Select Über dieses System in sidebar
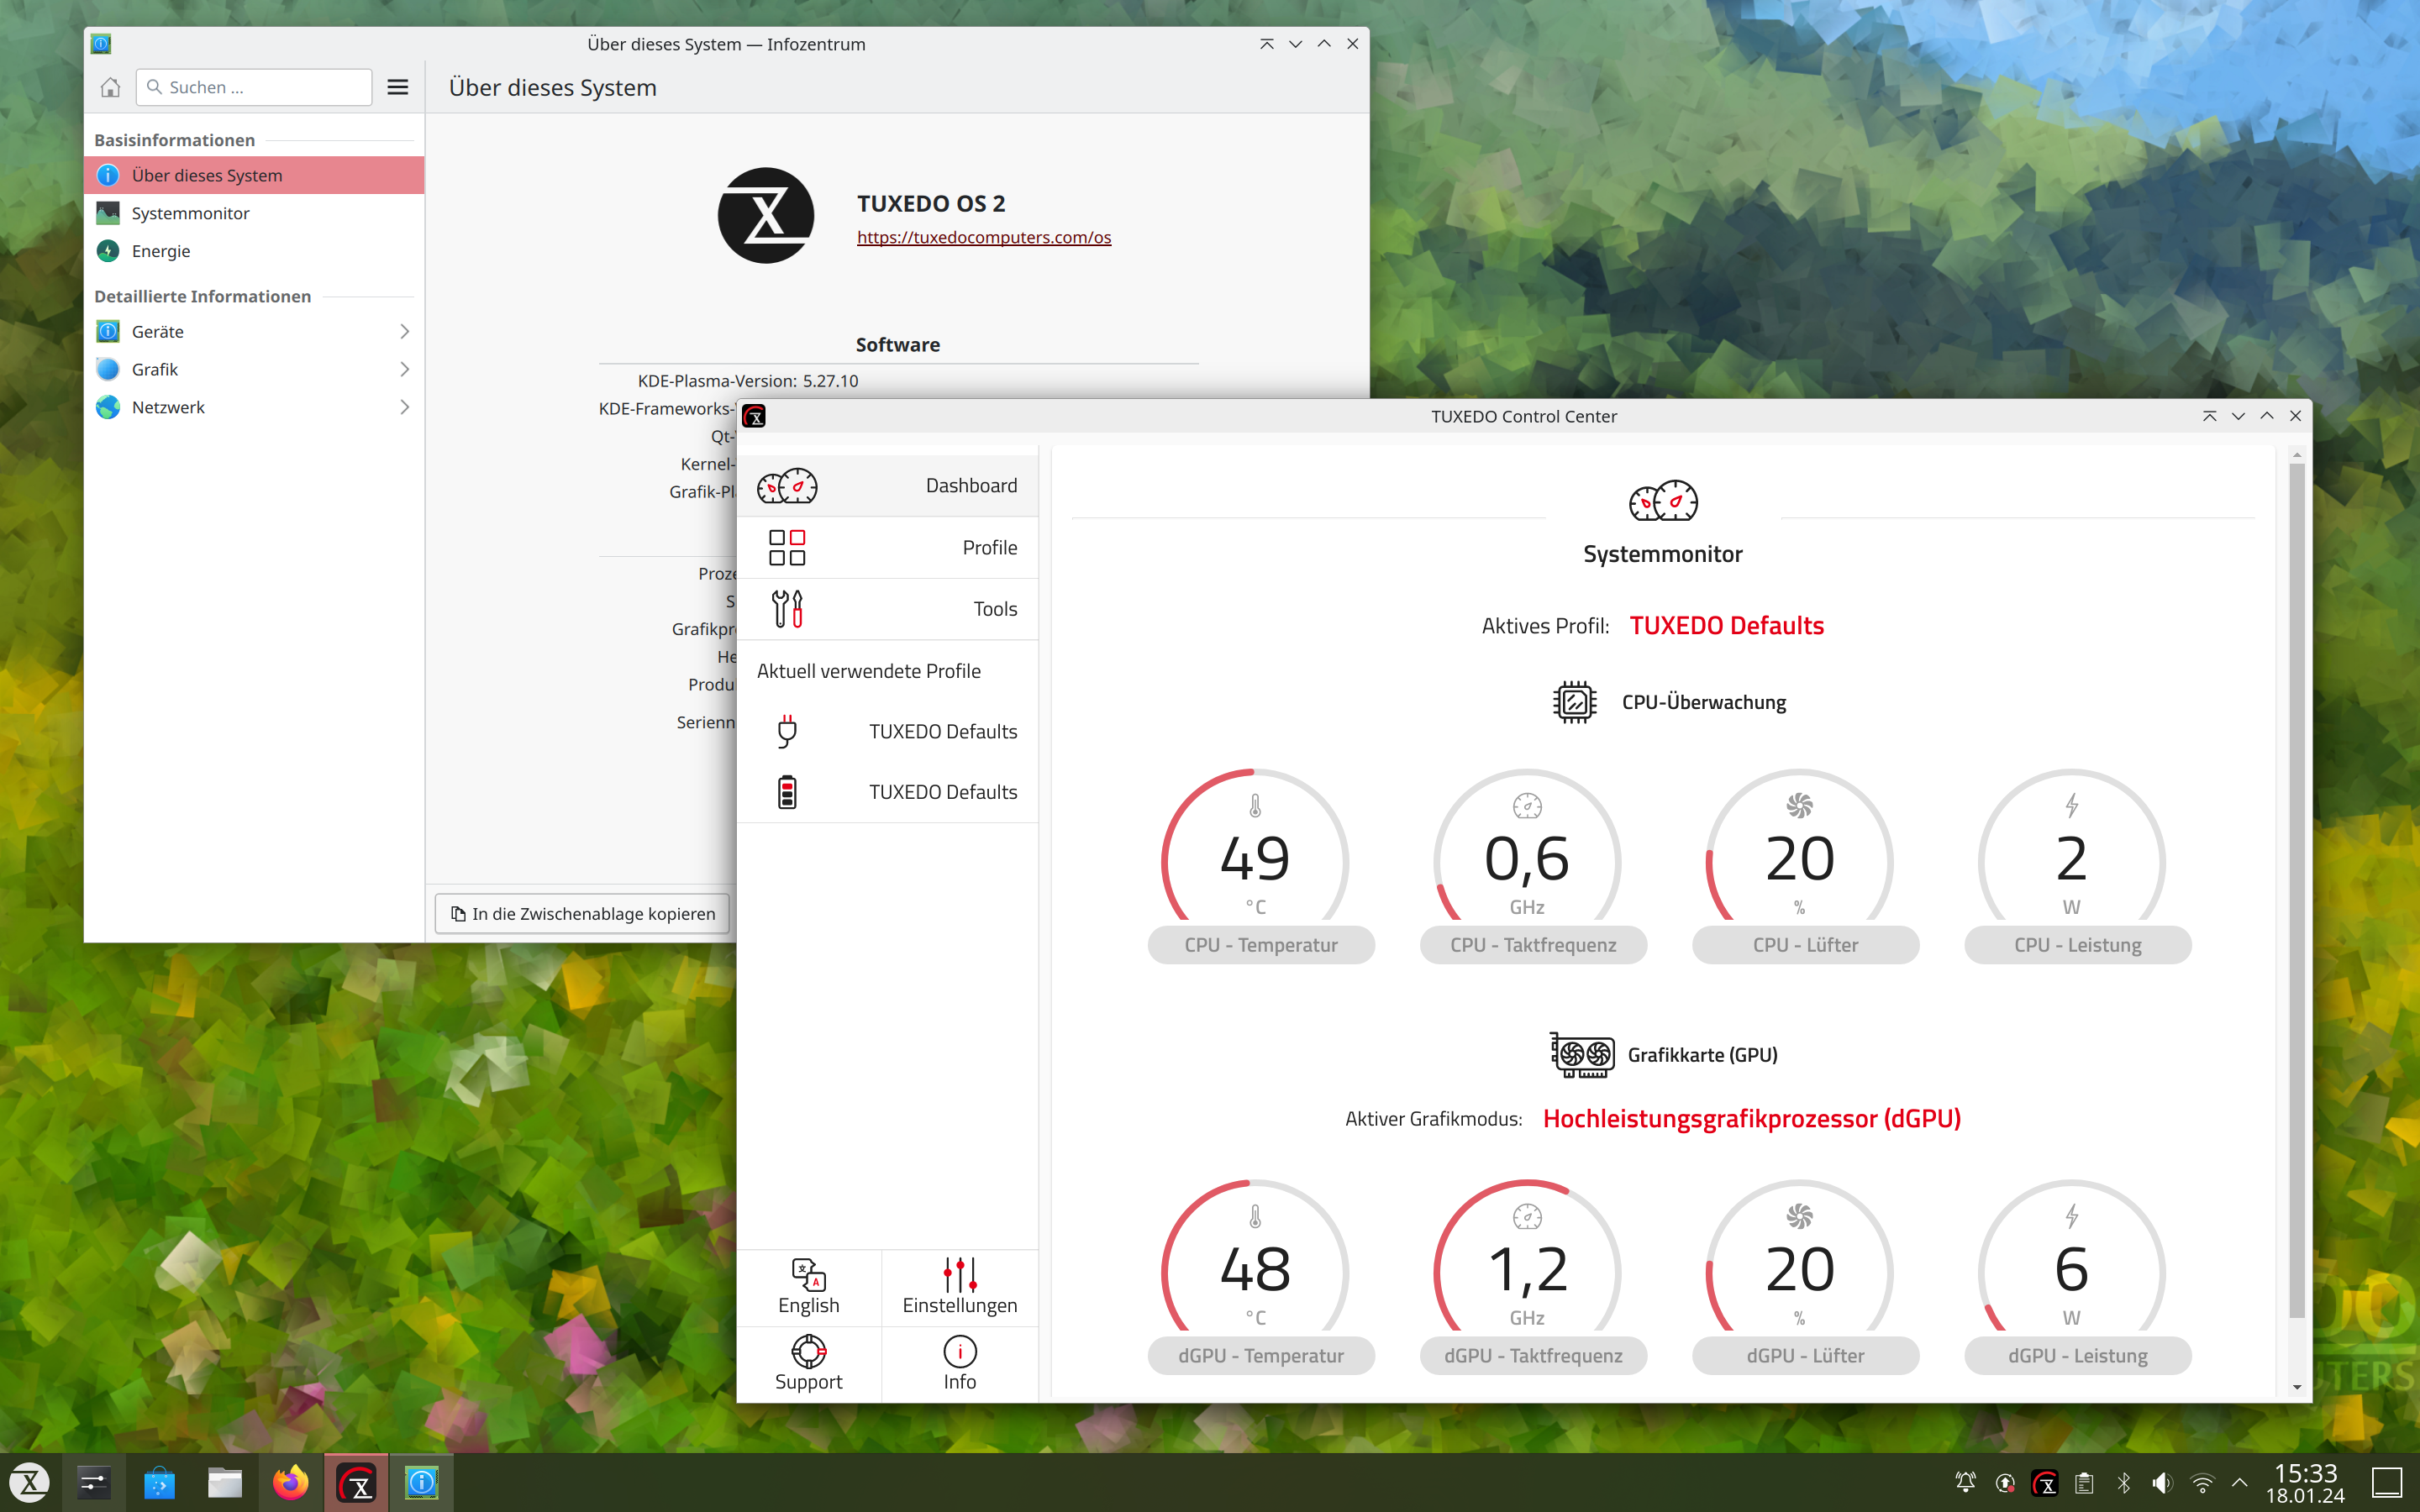Viewport: 2420px width, 1512px height. (254, 175)
